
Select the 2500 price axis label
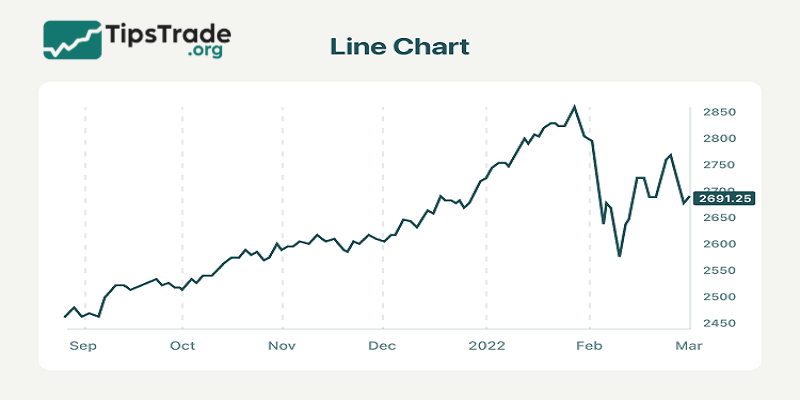click(717, 297)
